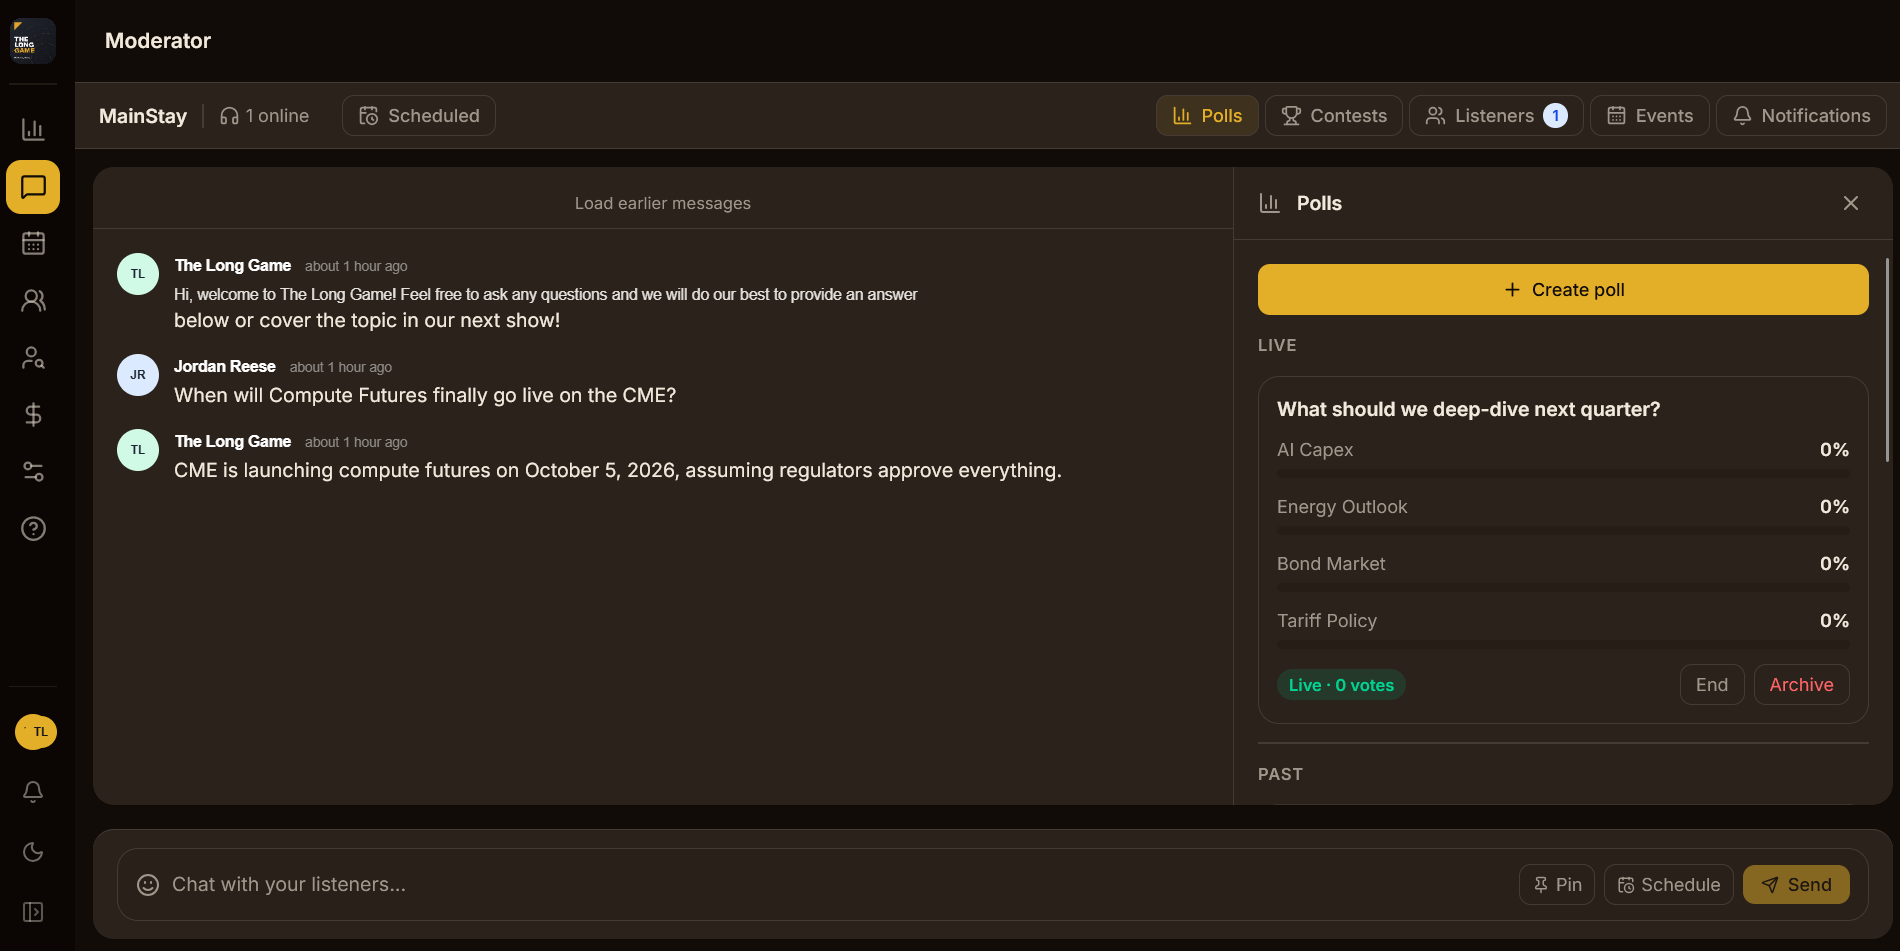Click the 1 online listener indicator
This screenshot has width=1900, height=951.
coord(265,116)
